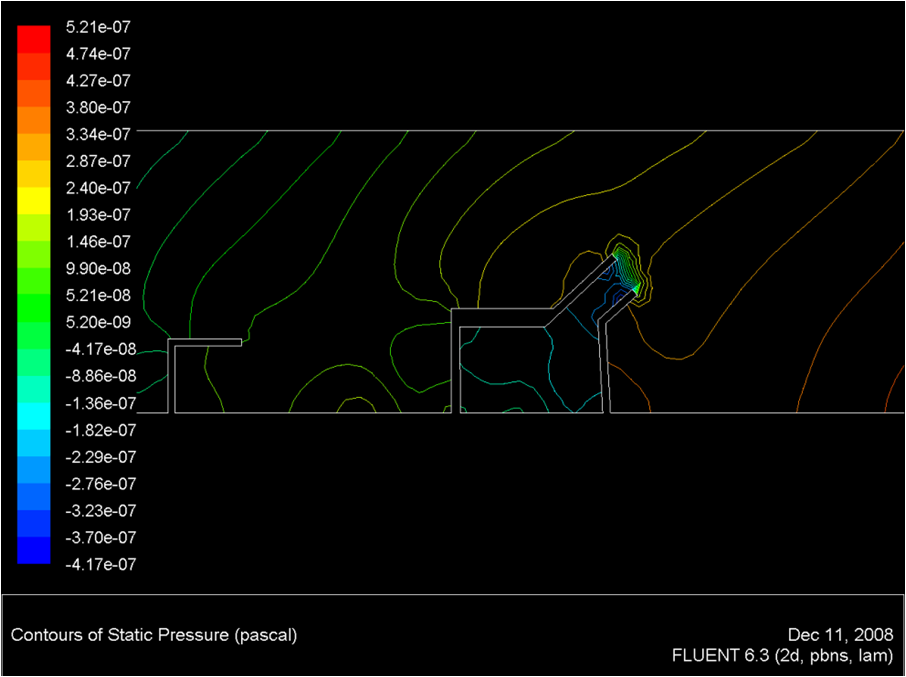Click the 2.87e-07 legend label
Screen dimensions: 906x677
click(x=98, y=161)
